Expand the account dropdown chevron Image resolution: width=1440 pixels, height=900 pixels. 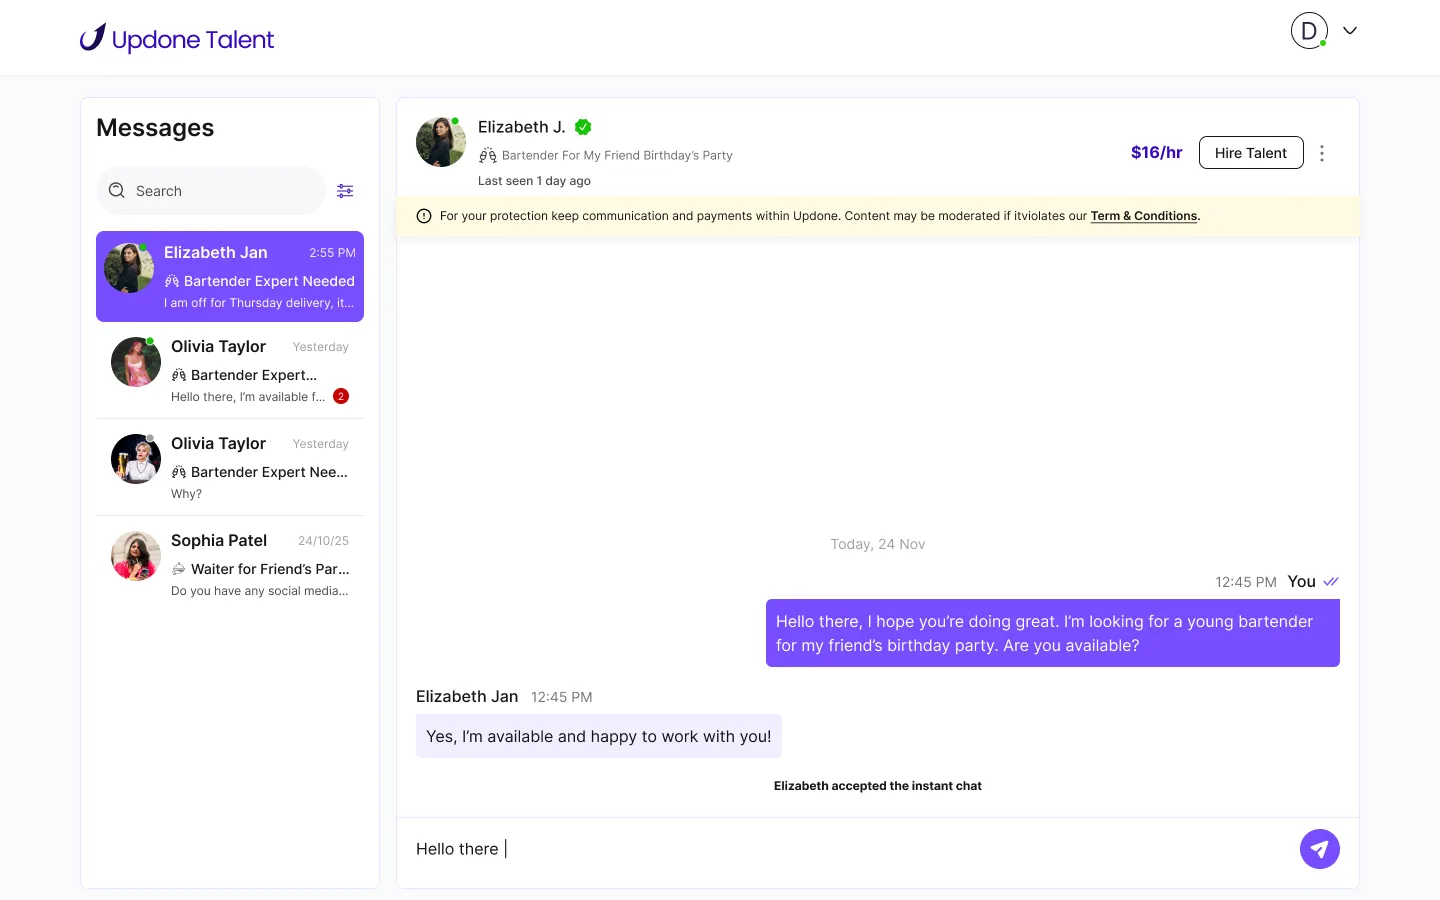1350,31
